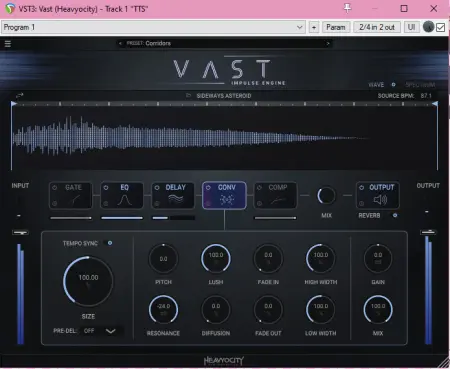Click the global MIX knob

point(326,195)
